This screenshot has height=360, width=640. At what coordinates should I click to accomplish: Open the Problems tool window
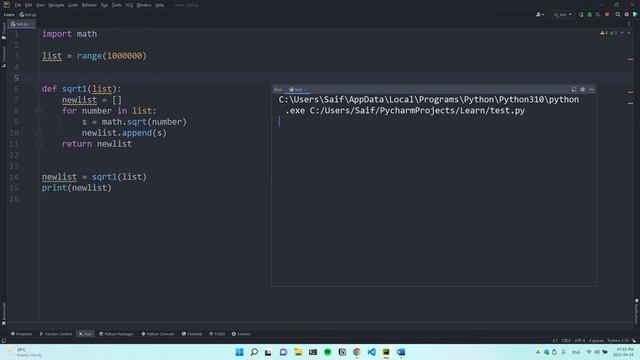[x=21, y=334]
